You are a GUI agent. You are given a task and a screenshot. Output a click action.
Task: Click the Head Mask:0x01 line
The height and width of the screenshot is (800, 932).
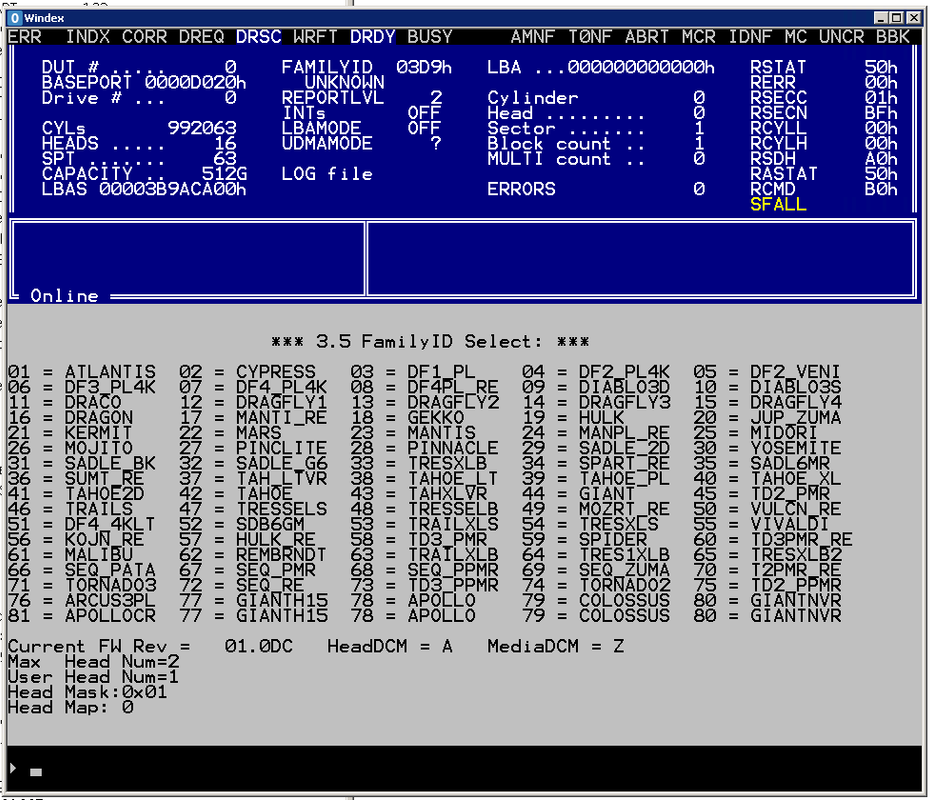coord(87,692)
